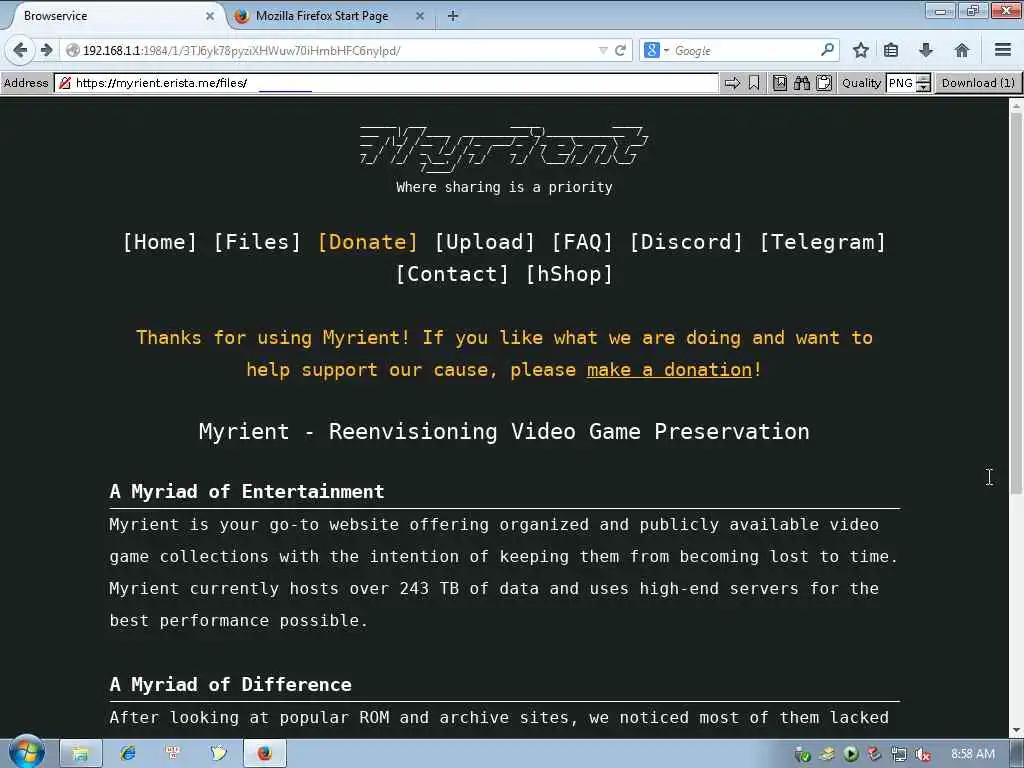Show bookmarks list icon
1024x768 pixels.
(x=891, y=50)
